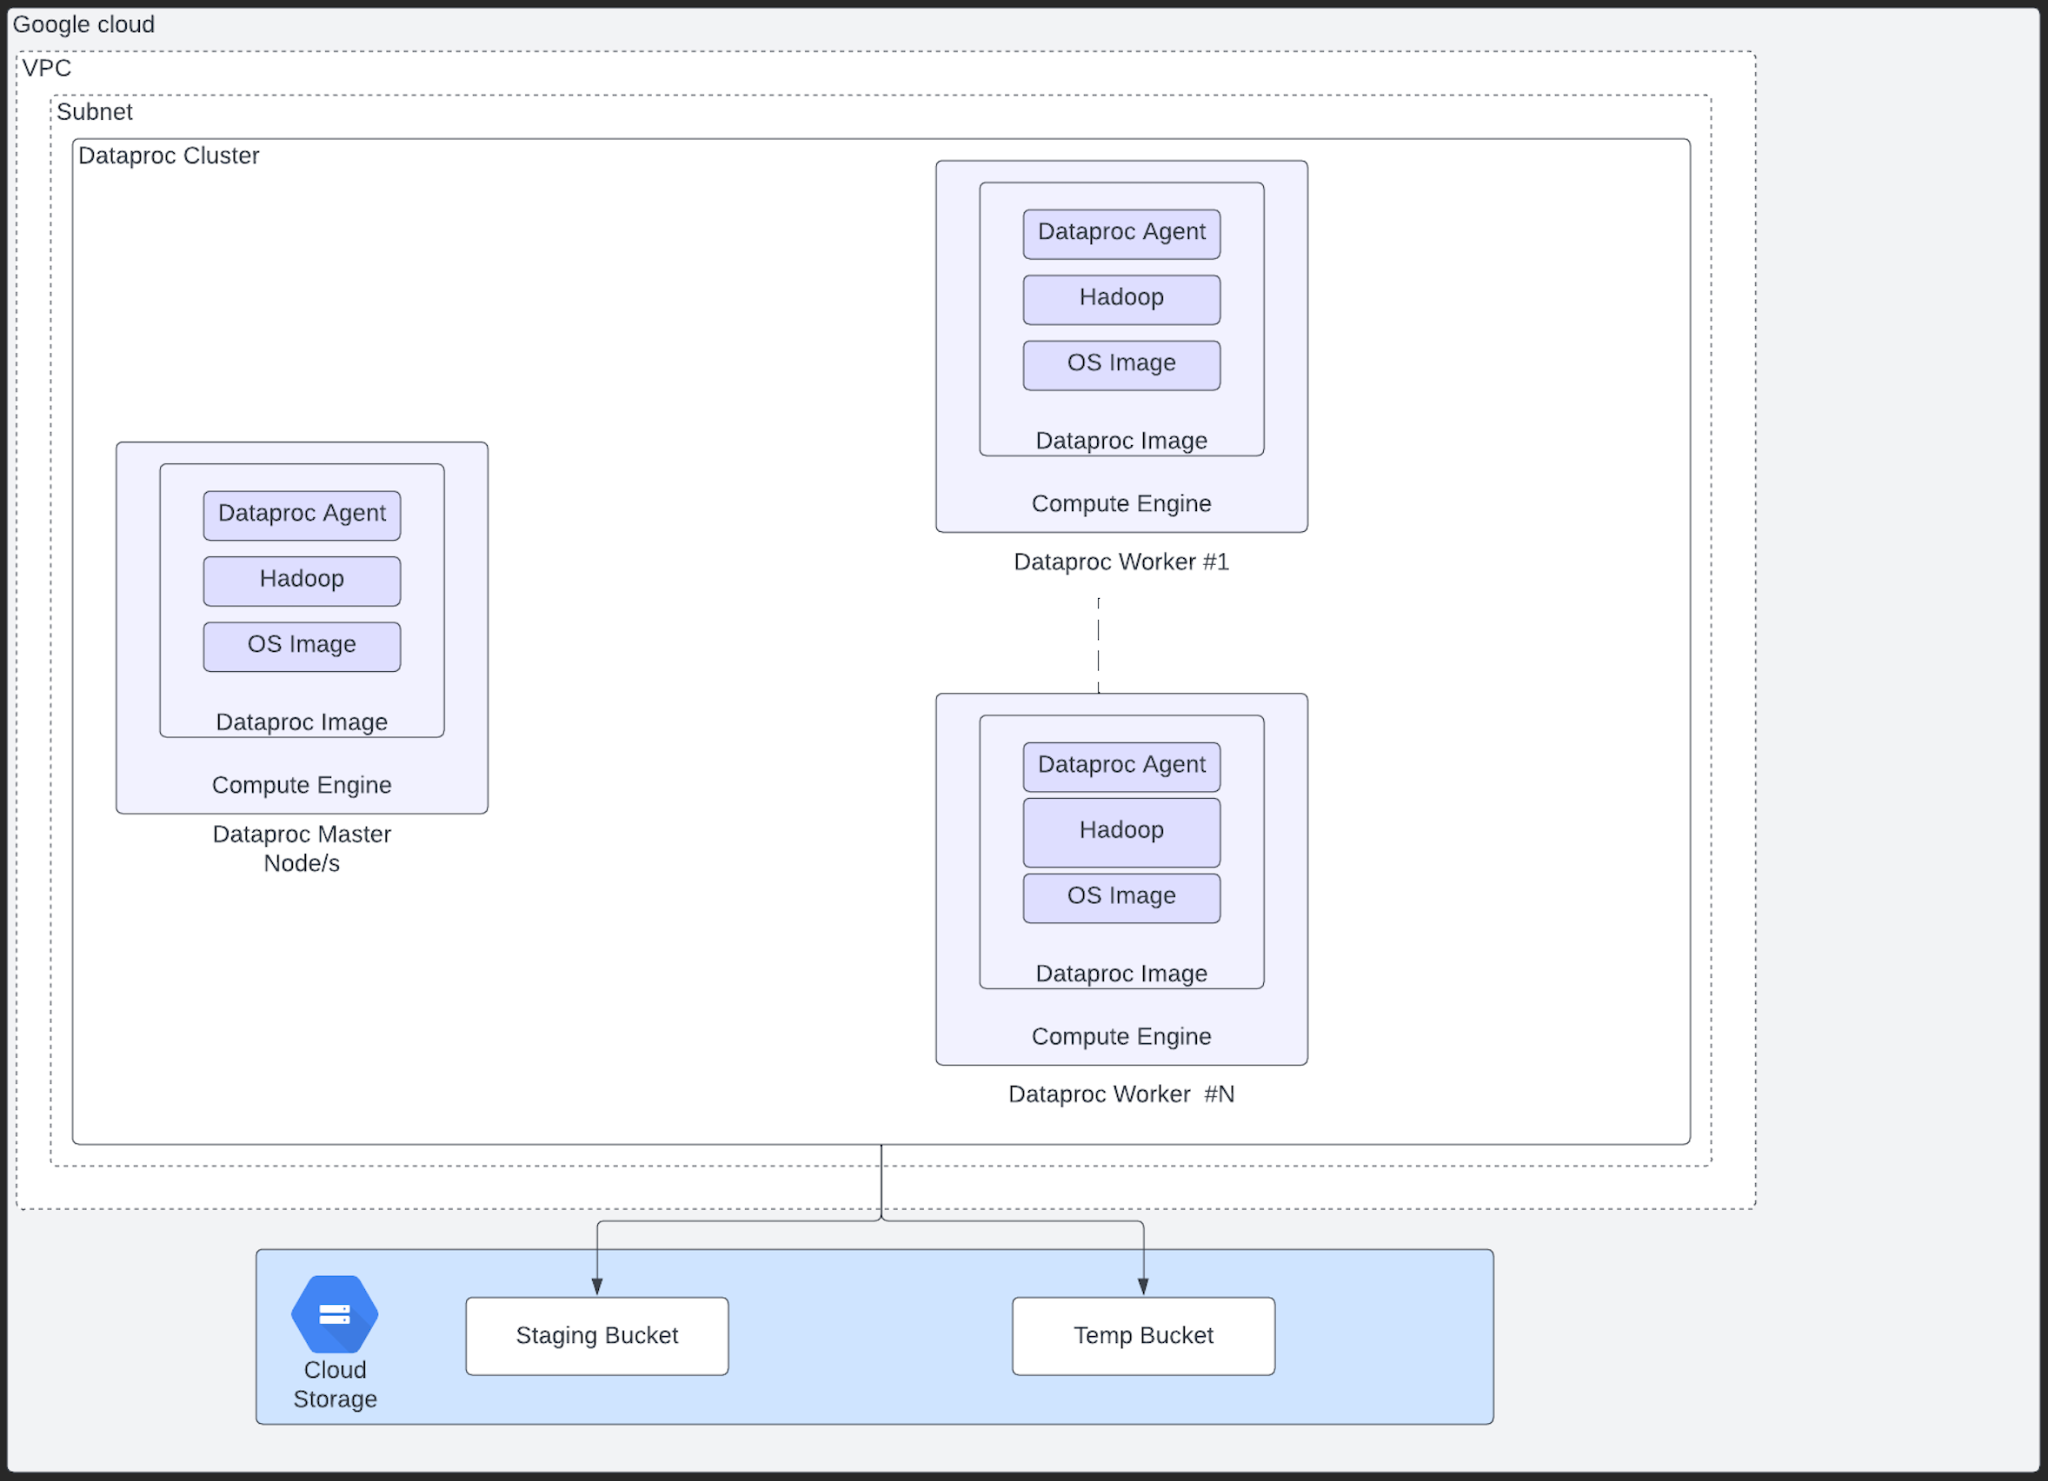Screen dimensions: 2048x1481
Task: Click the 'VPC' label
Action: click(x=47, y=68)
